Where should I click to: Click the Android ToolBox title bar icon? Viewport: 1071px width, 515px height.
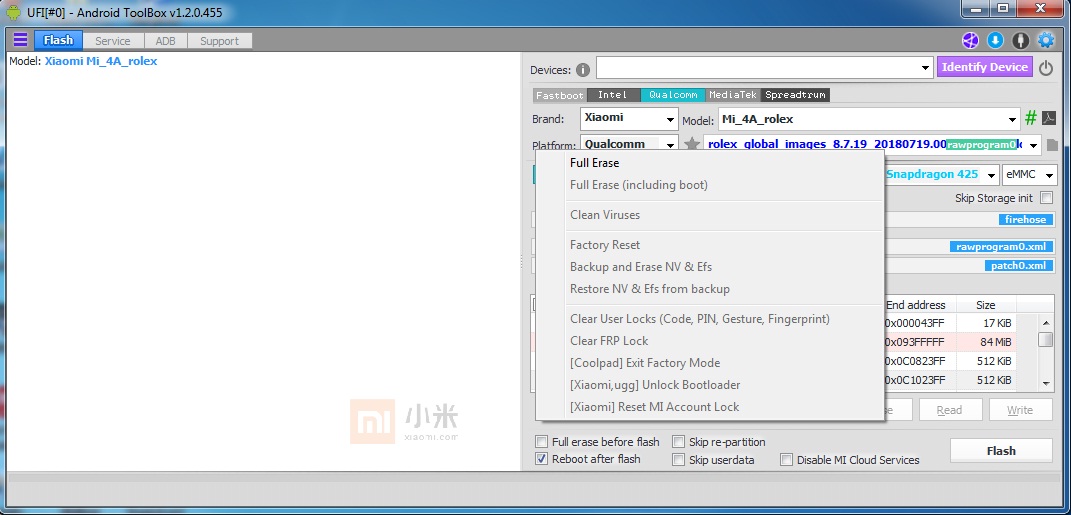(x=13, y=12)
